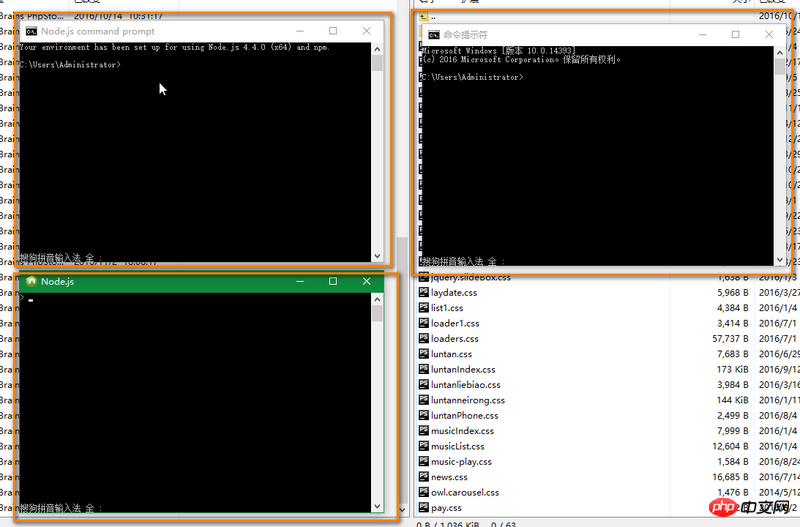Select the laydate.css file icon

click(x=423, y=292)
